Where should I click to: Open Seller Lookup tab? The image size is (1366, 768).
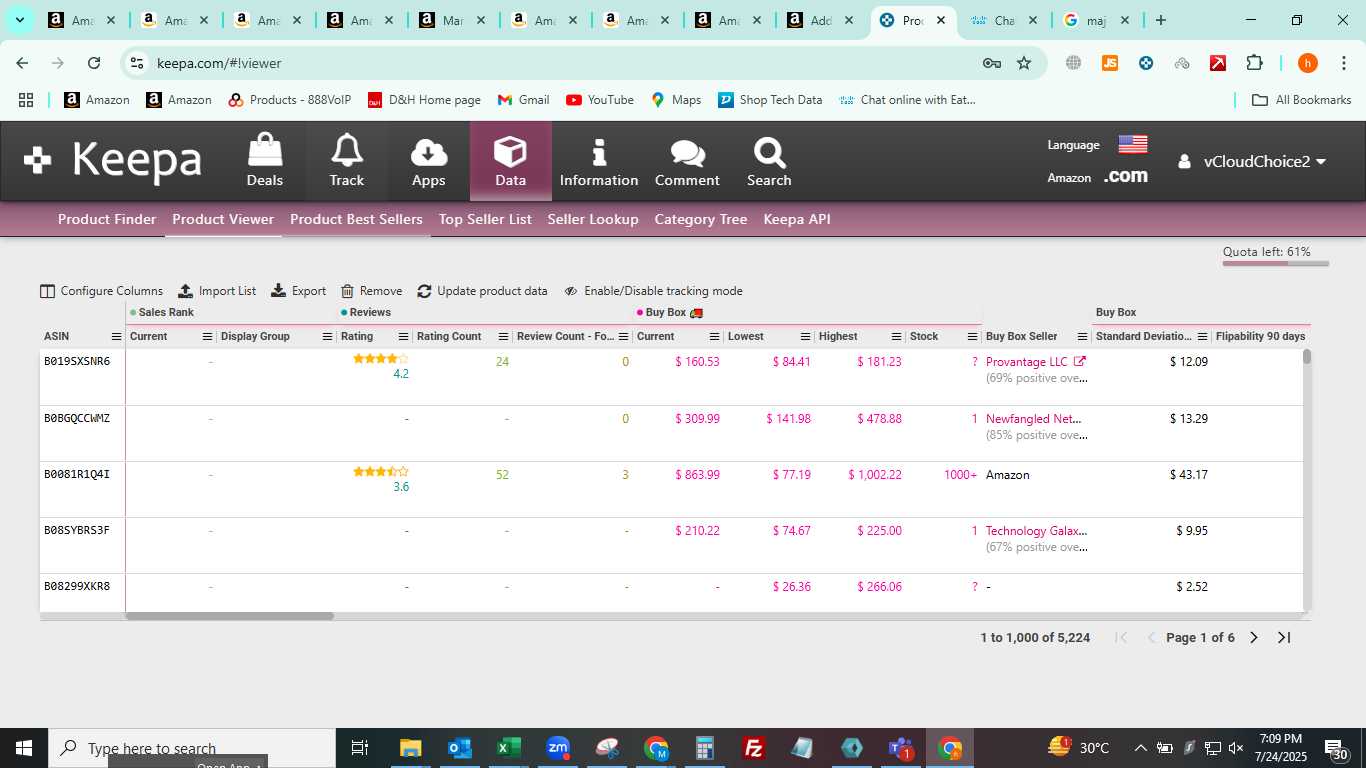[593, 219]
